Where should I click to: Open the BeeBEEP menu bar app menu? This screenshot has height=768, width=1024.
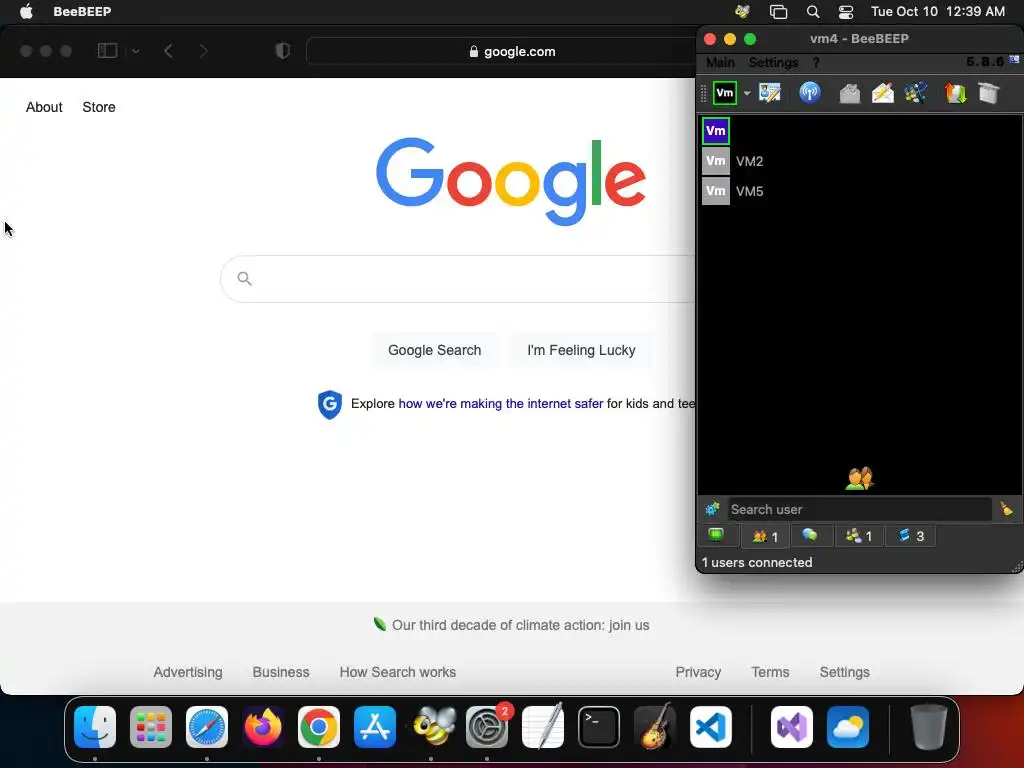point(82,11)
